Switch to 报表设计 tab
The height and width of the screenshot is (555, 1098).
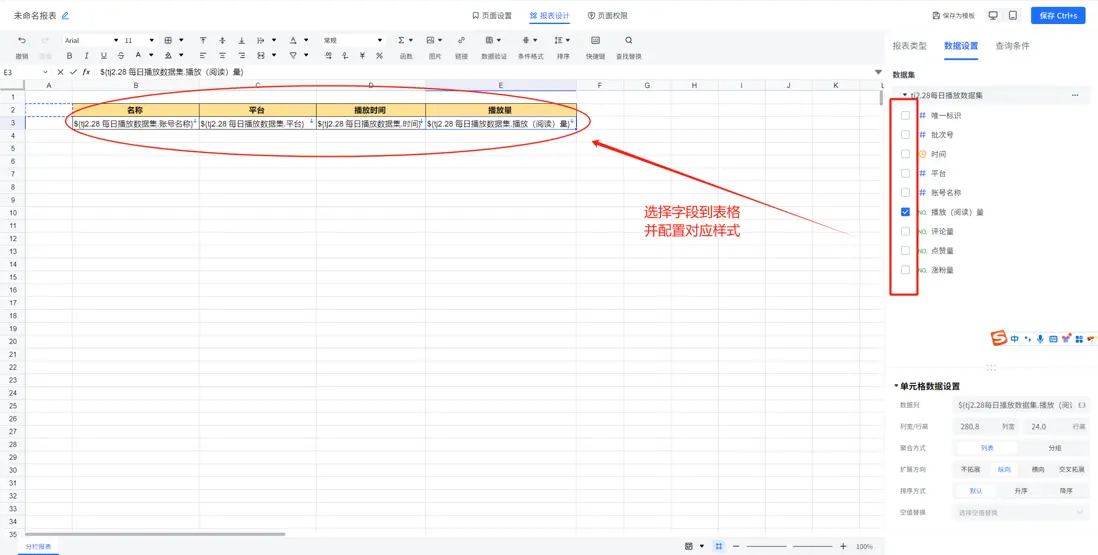[550, 15]
